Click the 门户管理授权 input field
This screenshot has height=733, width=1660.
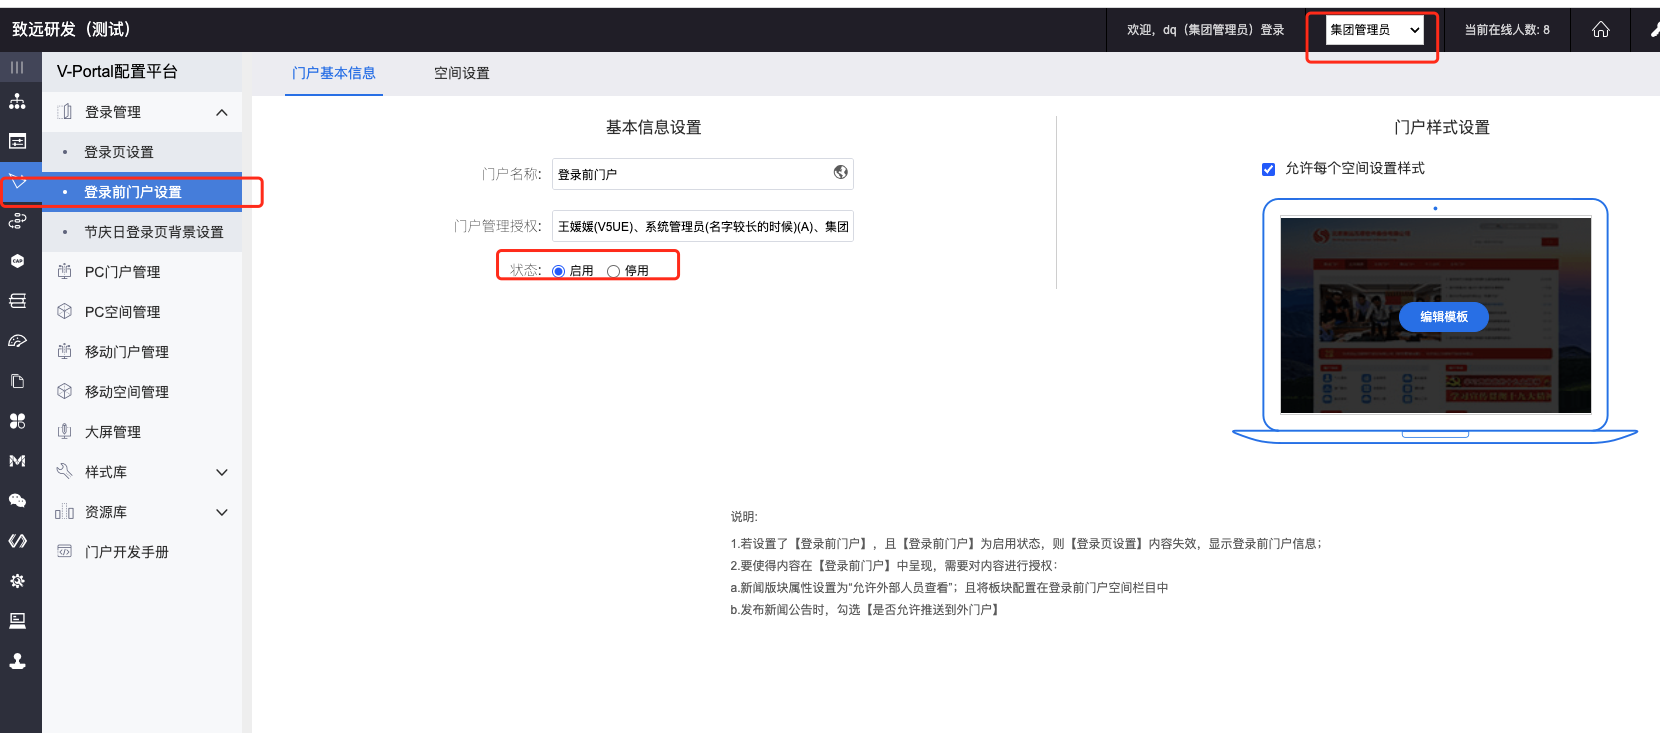pos(703,226)
